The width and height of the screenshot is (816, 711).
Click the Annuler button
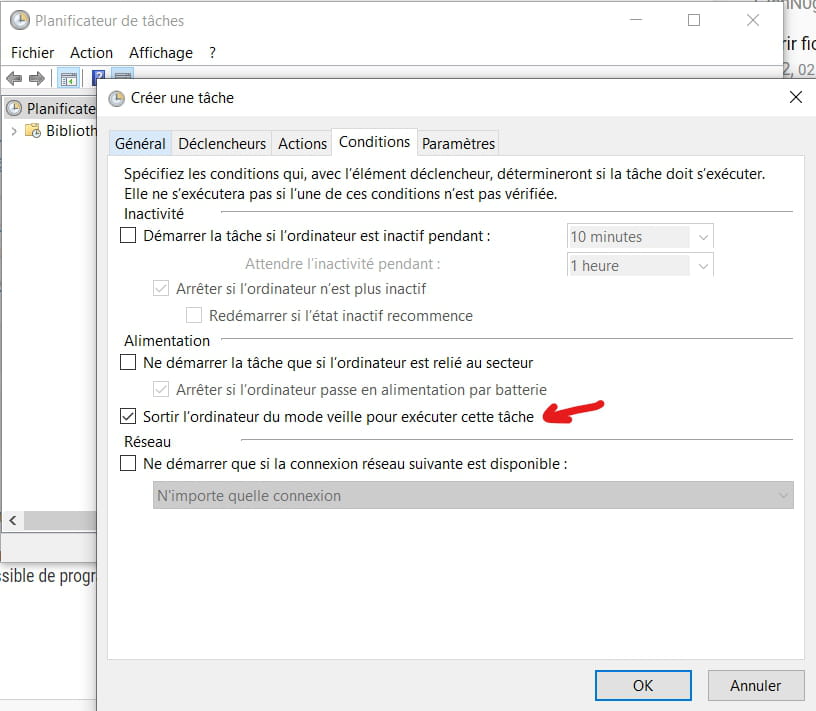tap(755, 685)
